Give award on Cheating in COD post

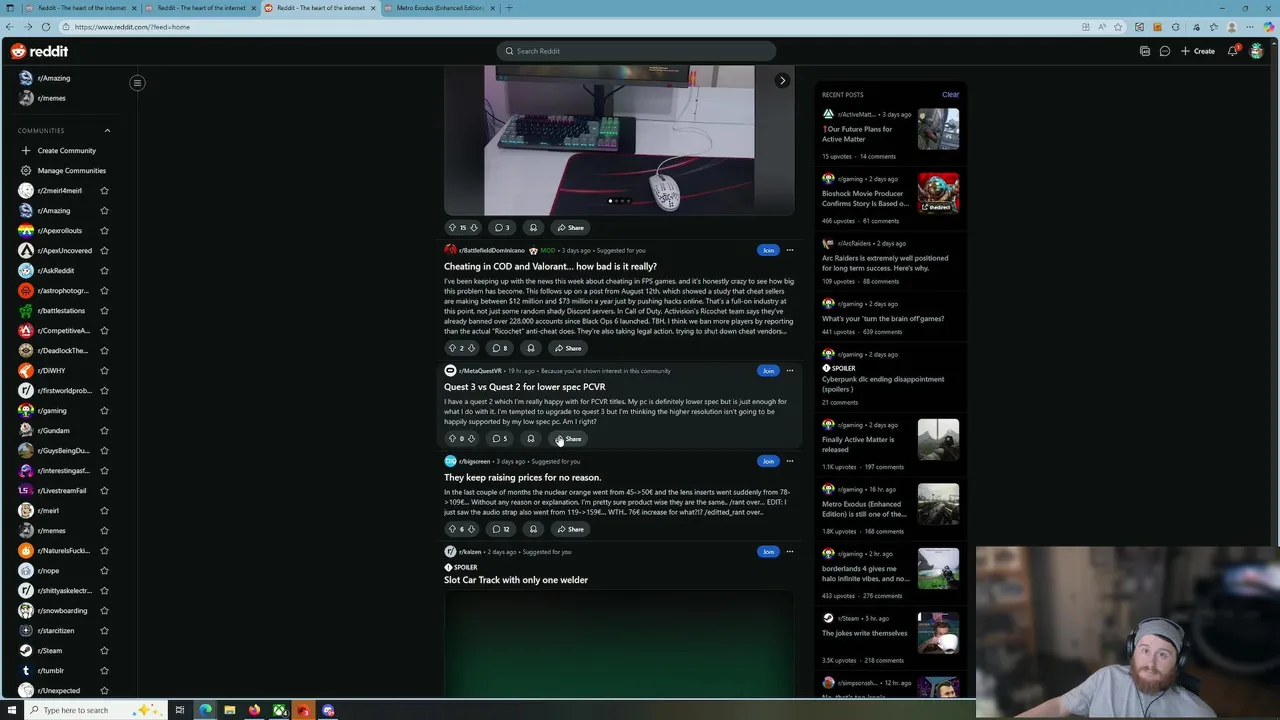click(x=531, y=348)
